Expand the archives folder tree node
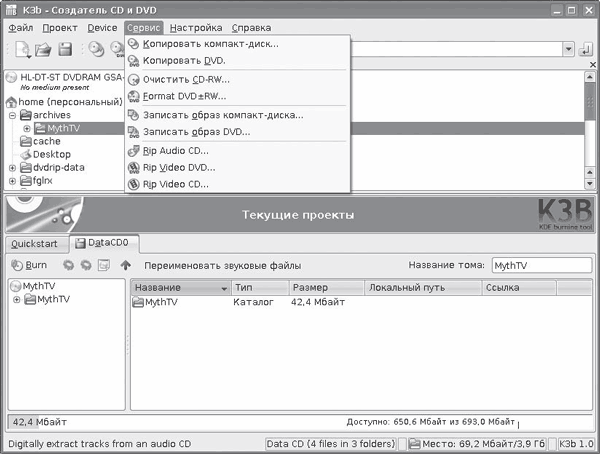 tap(12, 115)
